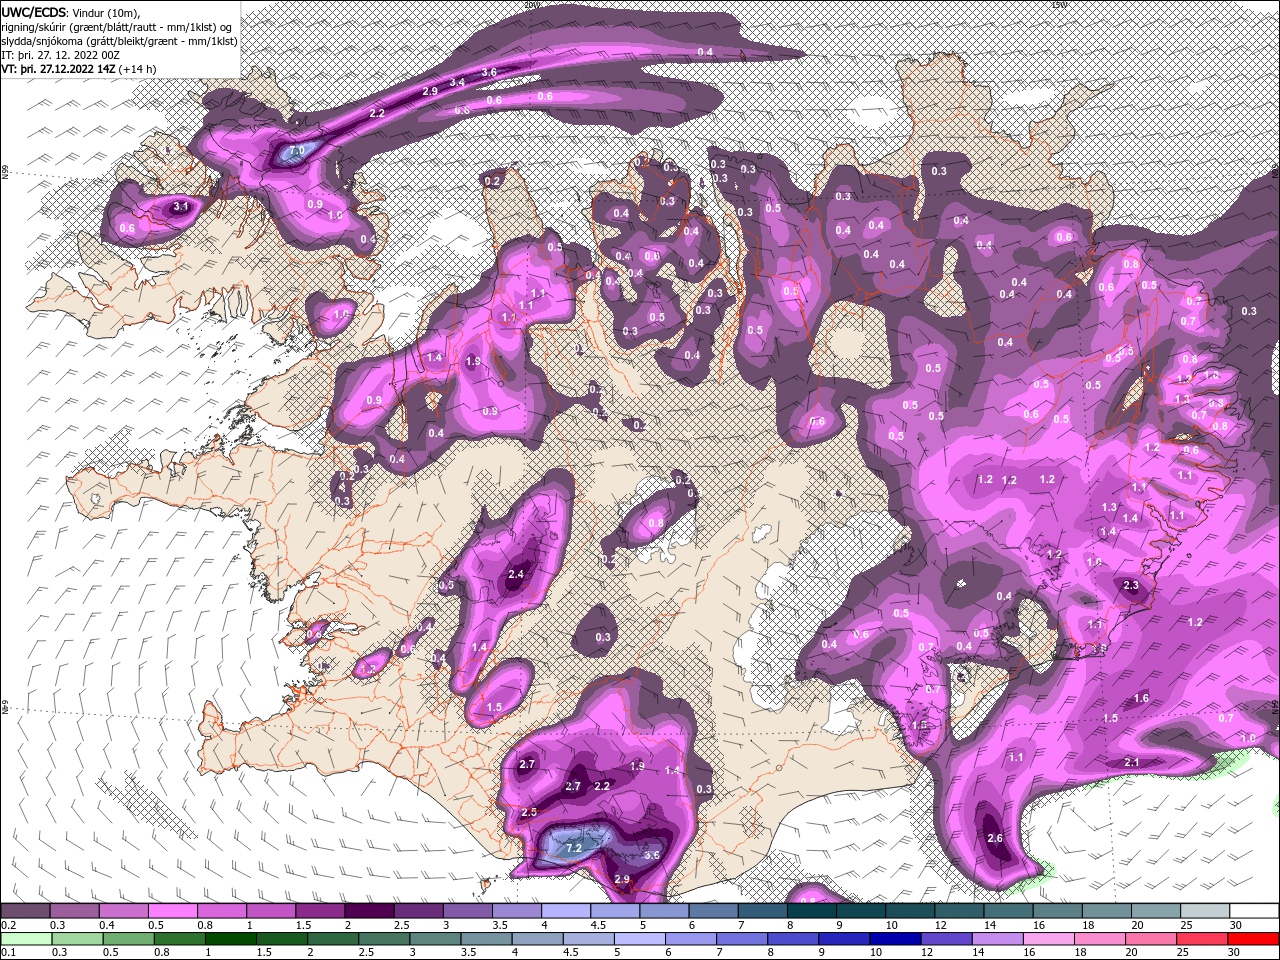Click the 3.4 value on the northern band
The width and height of the screenshot is (1280, 960).
coord(458,82)
